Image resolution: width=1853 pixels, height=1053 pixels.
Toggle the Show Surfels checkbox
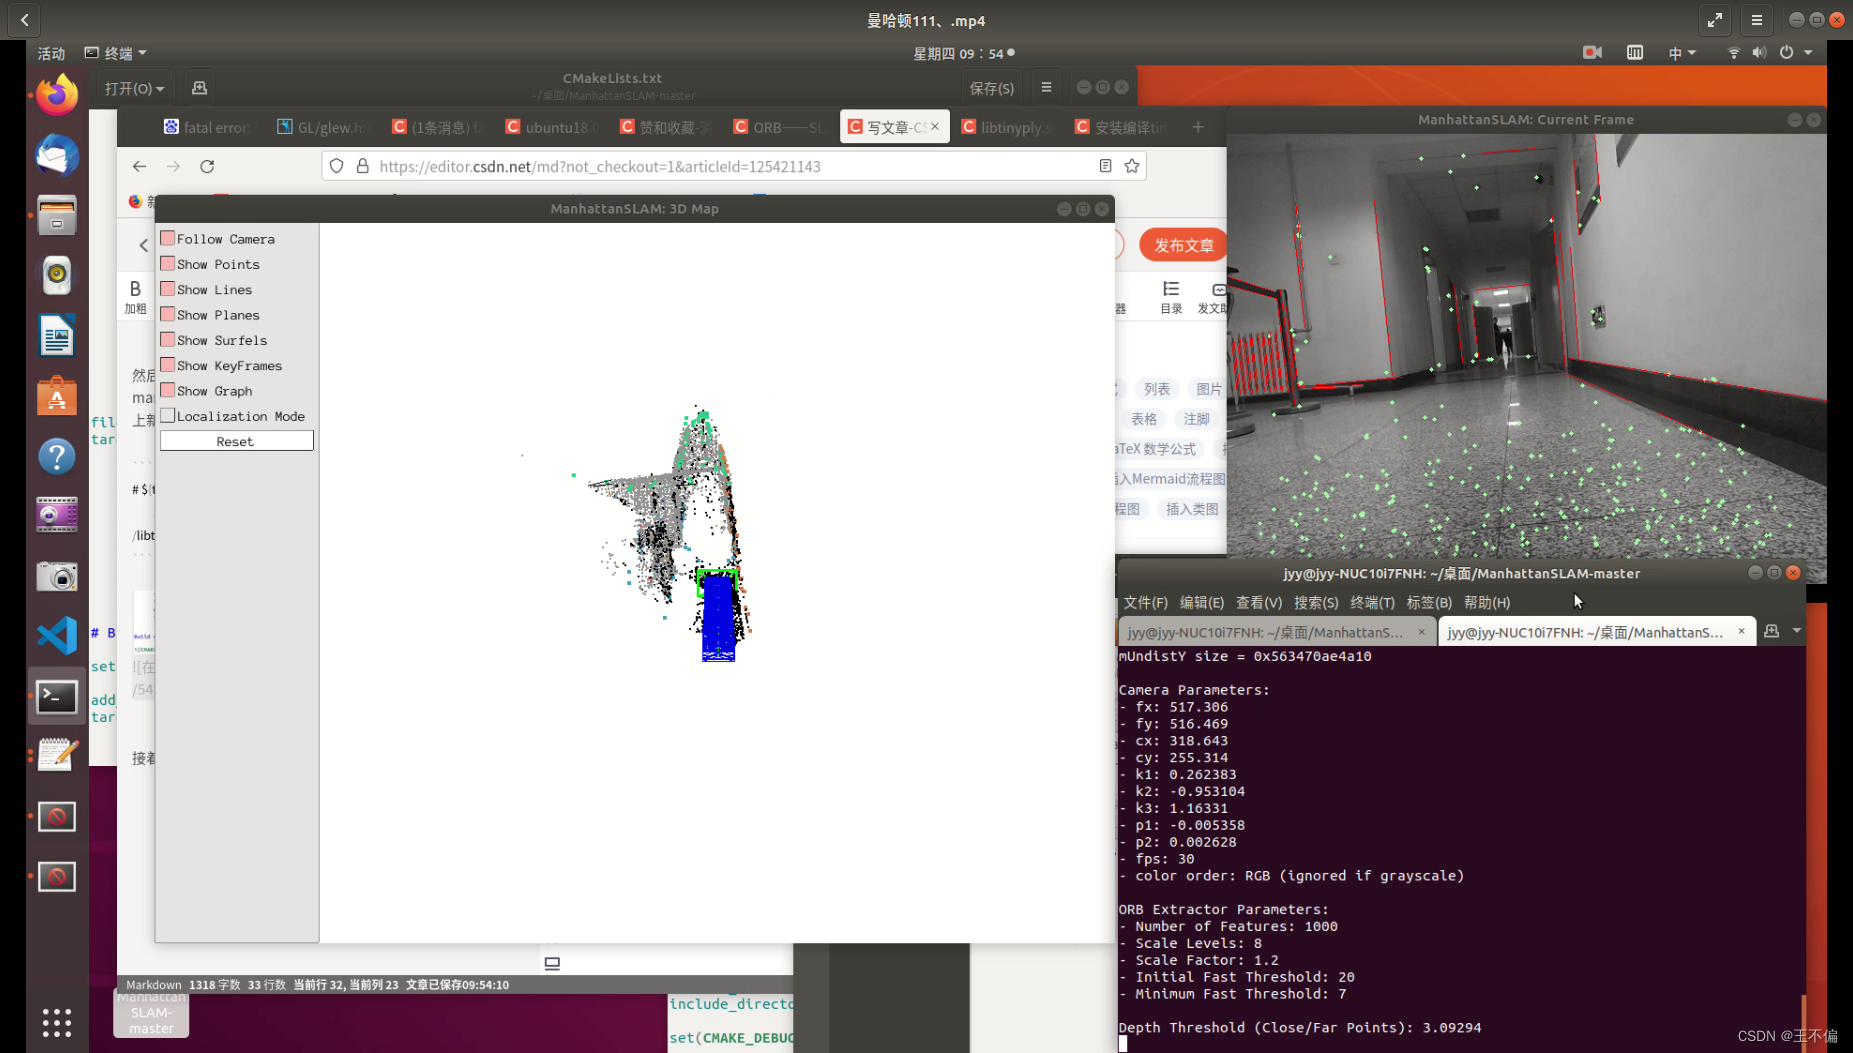tap(168, 340)
